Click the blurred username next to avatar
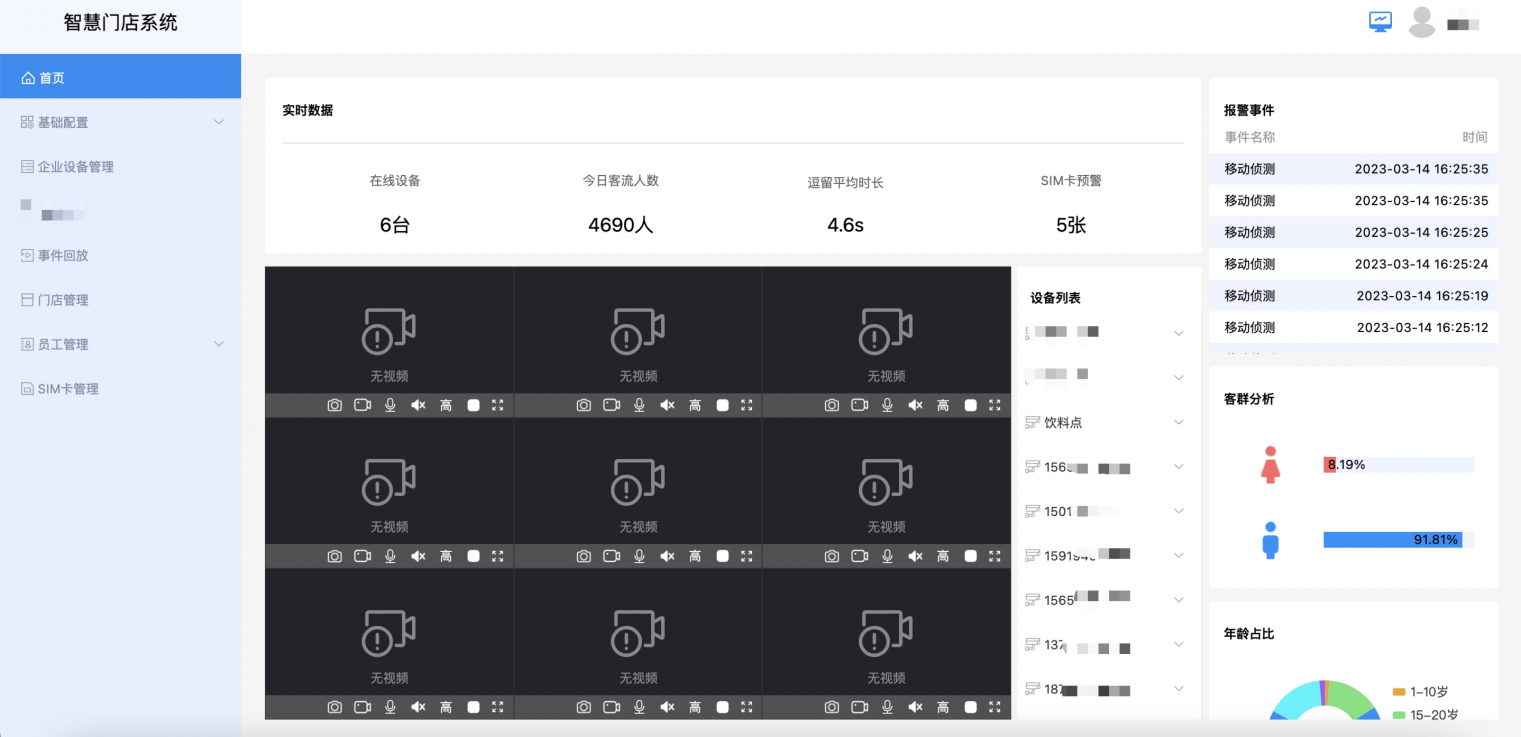This screenshot has width=1521, height=737. tap(1463, 23)
